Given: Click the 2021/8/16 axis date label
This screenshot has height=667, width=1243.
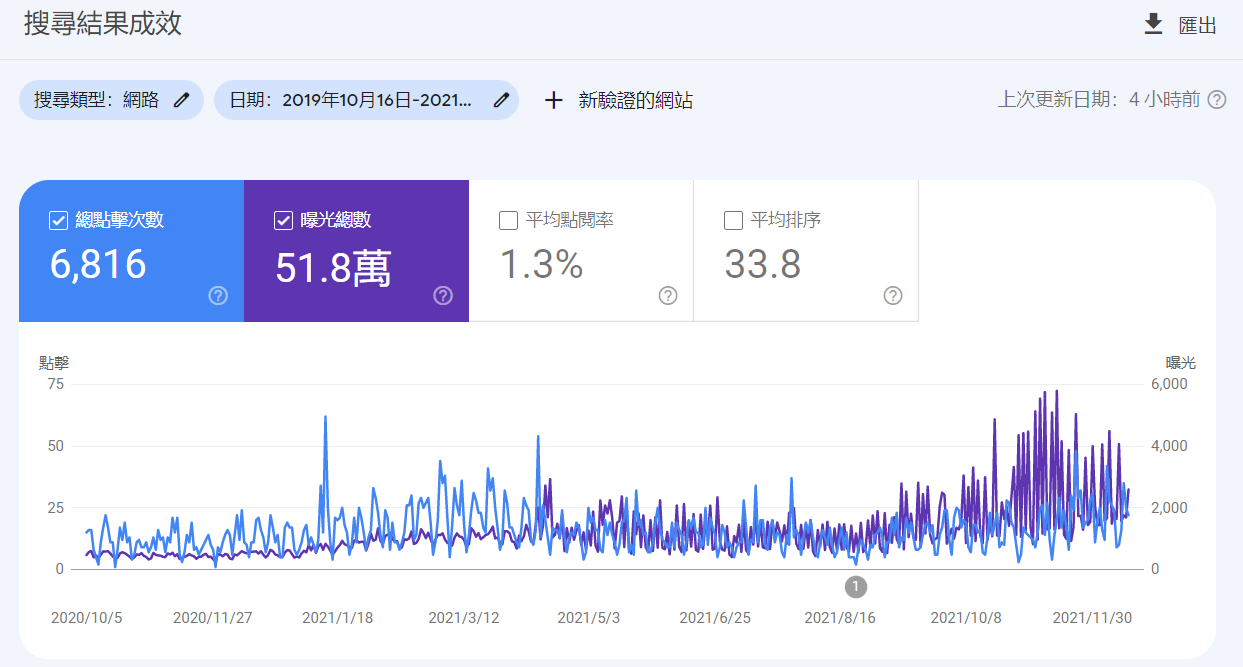Looking at the screenshot, I should pyautogui.click(x=840, y=618).
